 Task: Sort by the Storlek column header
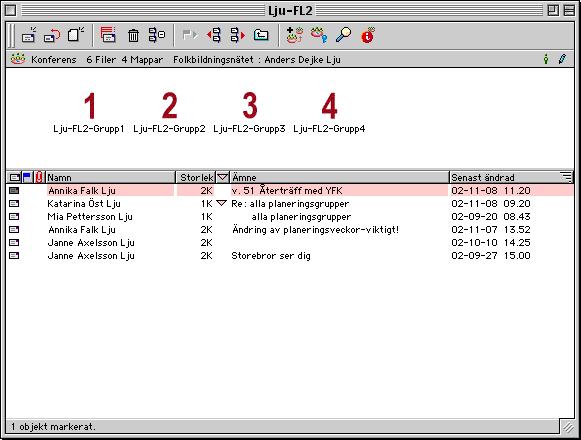tap(196, 178)
